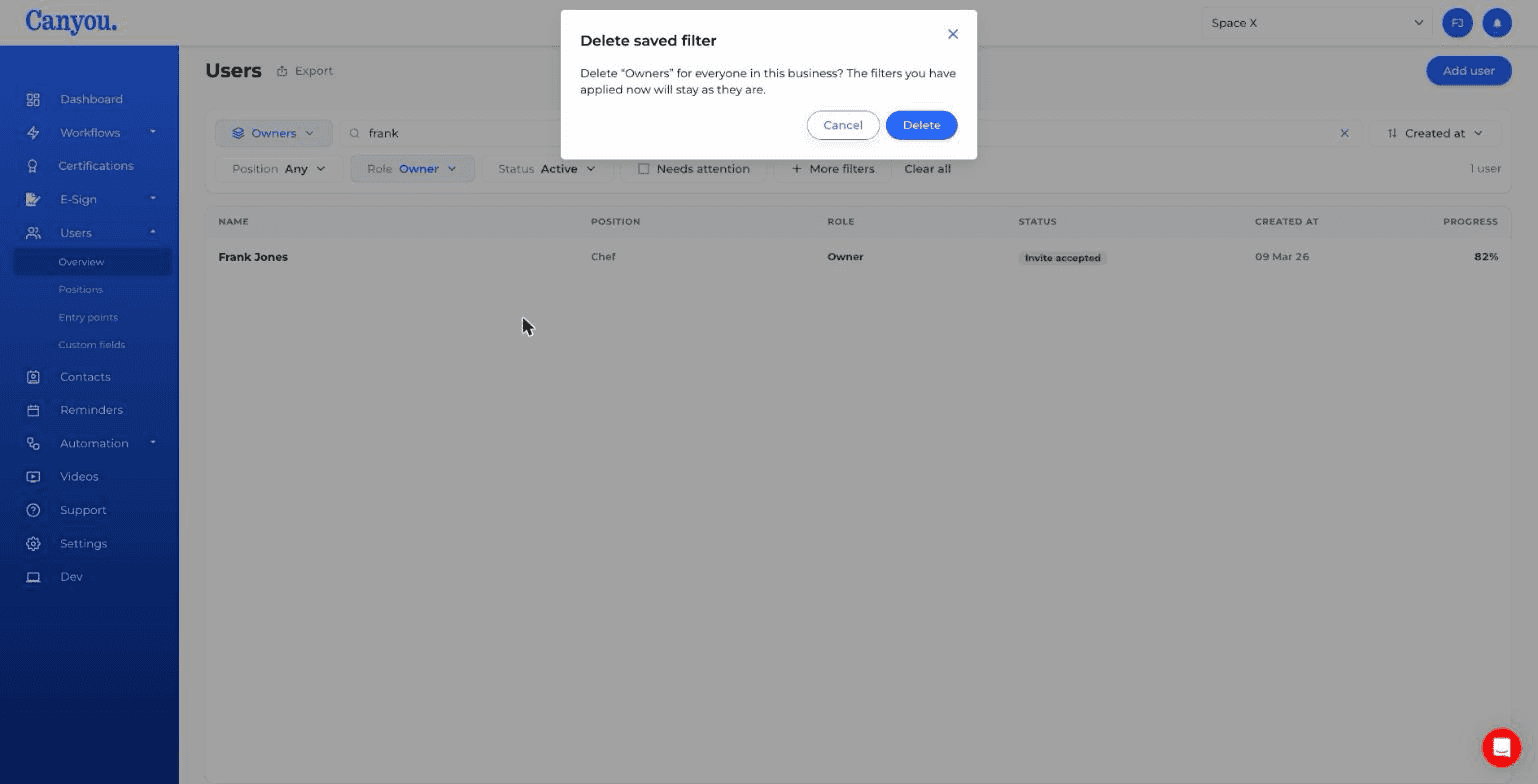Screen dimensions: 1538x784
Task: Open notifications bell icon
Action: pos(1497,23)
